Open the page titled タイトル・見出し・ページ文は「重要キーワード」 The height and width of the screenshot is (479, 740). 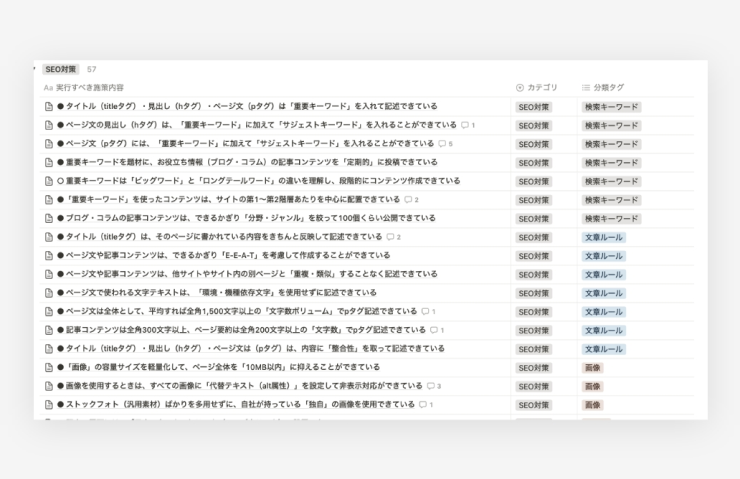coord(247,106)
